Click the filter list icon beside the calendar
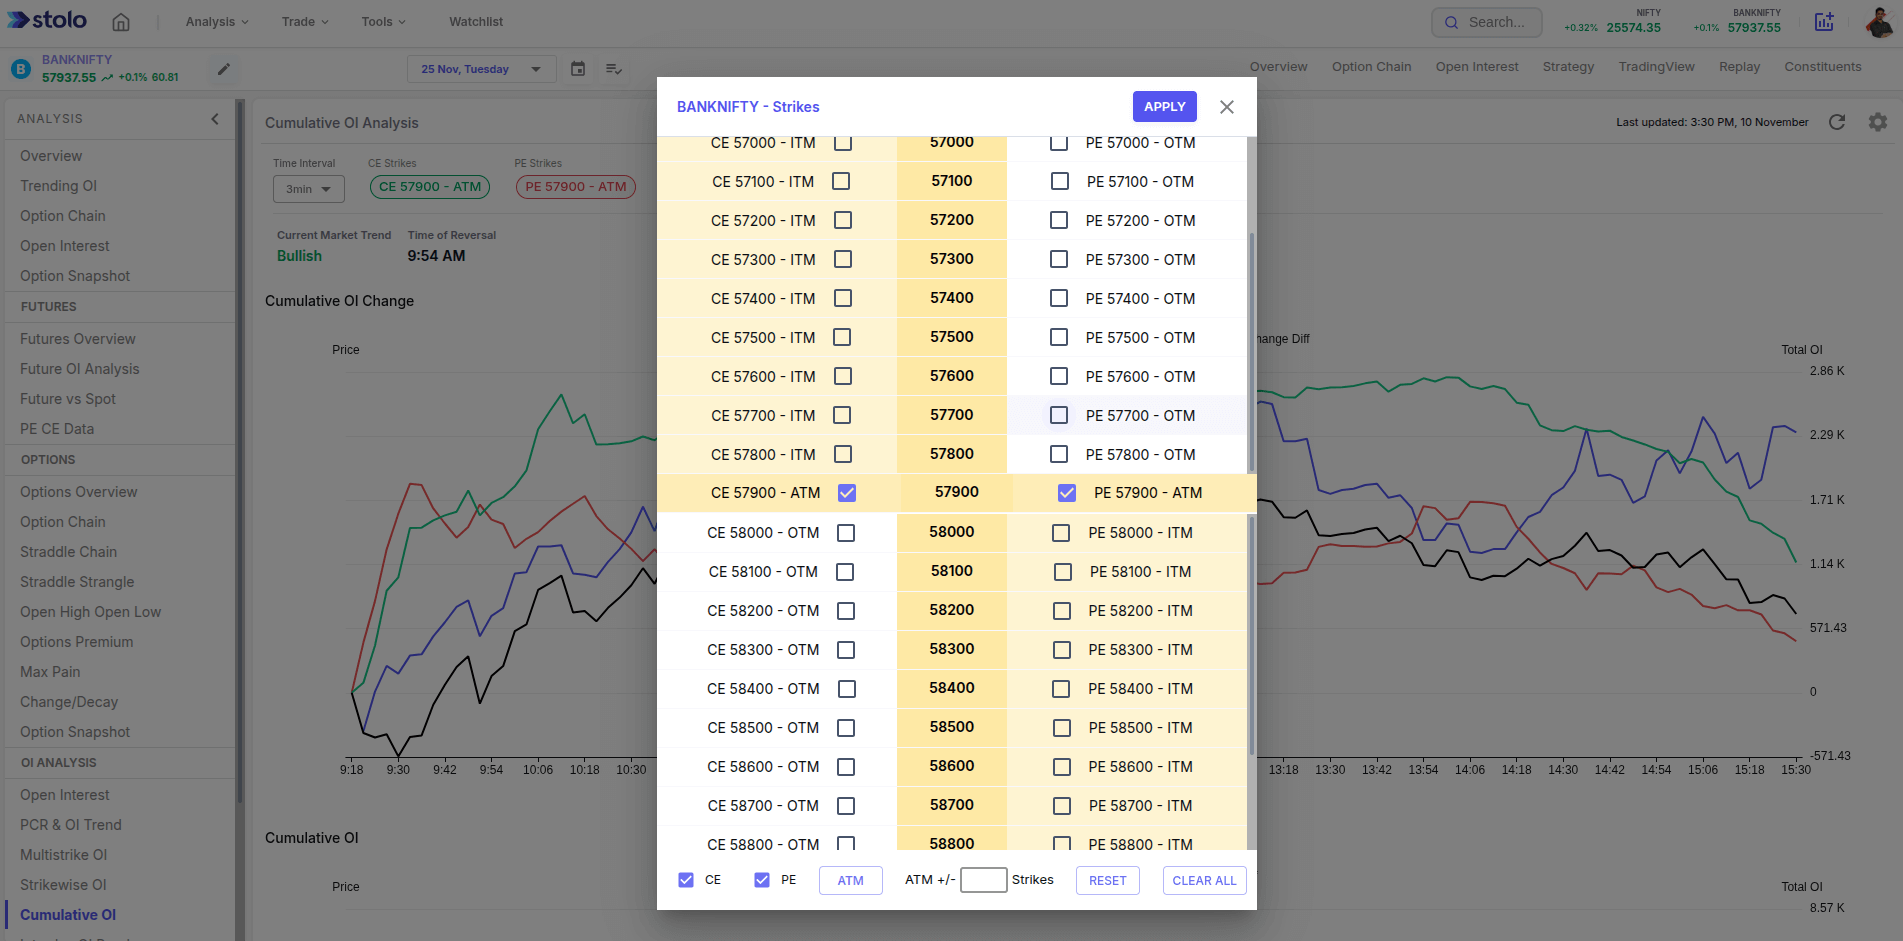The width and height of the screenshot is (1903, 941). pyautogui.click(x=613, y=68)
